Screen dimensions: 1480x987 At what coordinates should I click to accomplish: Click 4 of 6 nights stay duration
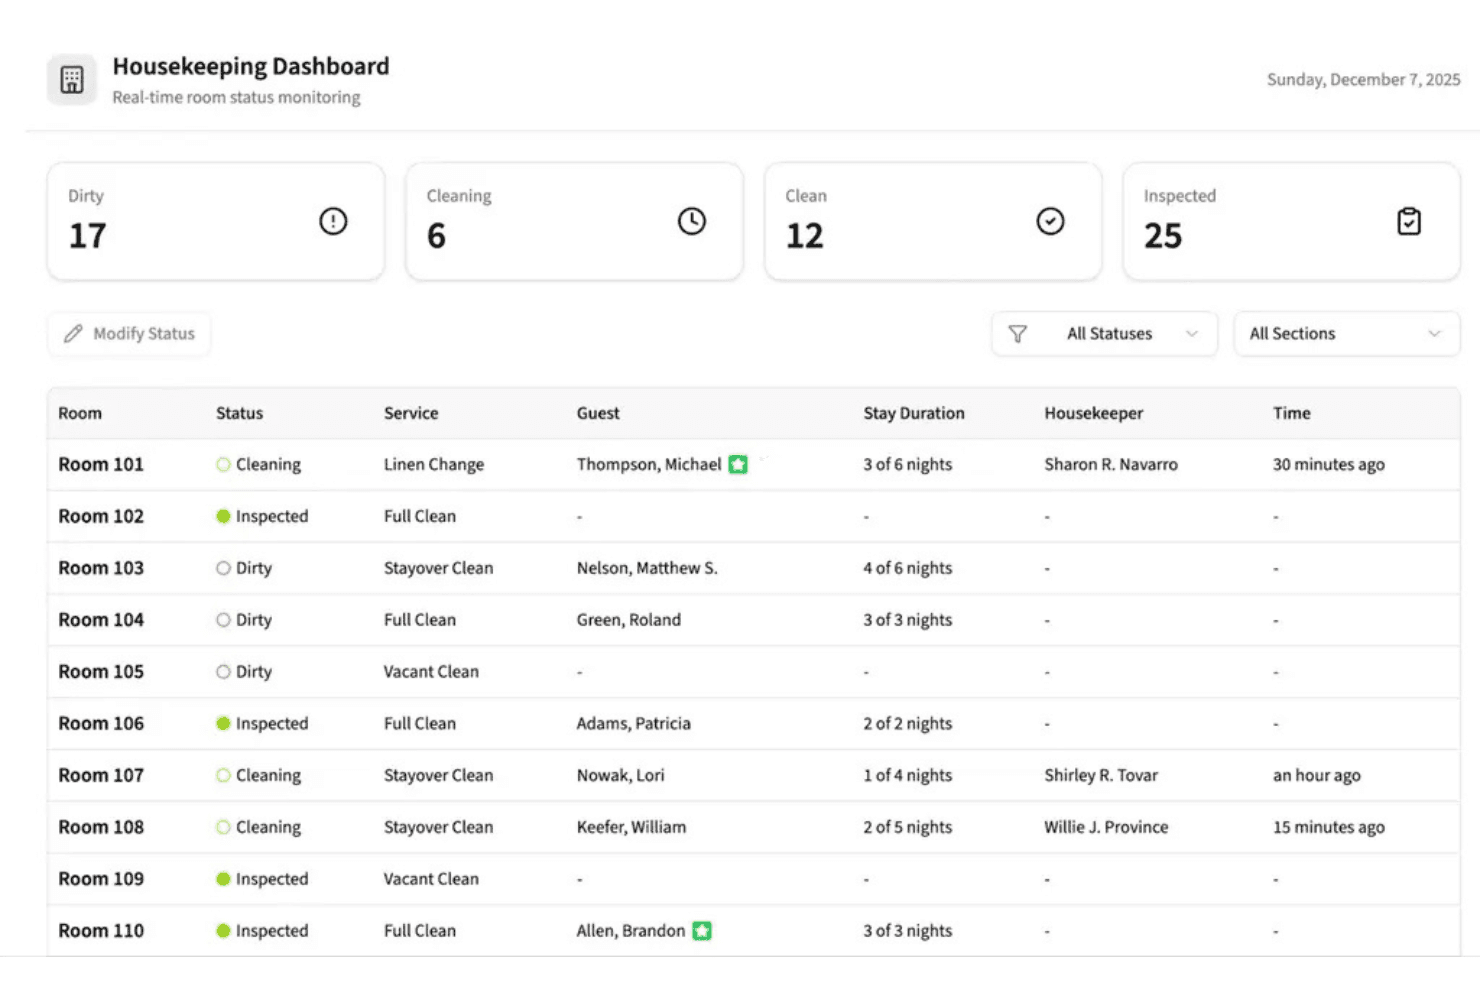click(x=908, y=568)
